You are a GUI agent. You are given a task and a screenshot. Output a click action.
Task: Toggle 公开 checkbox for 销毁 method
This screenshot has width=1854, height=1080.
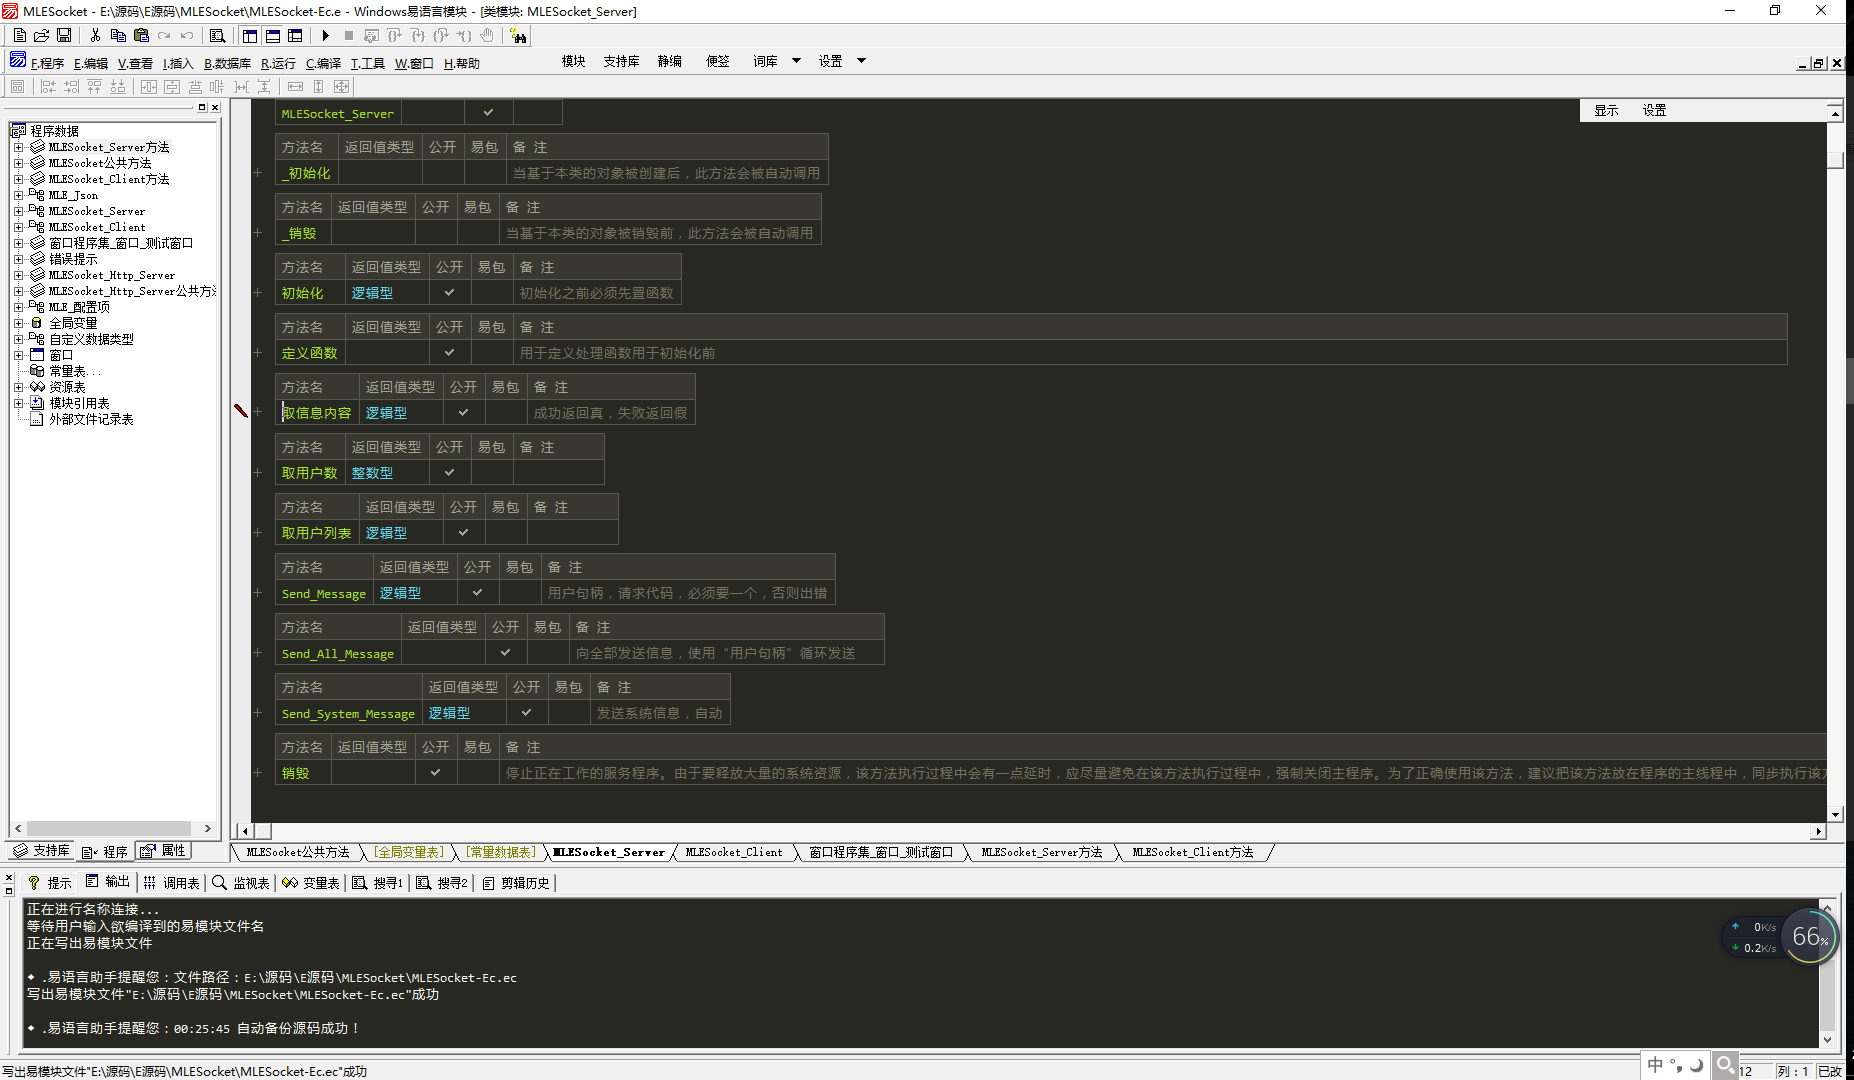coord(435,773)
